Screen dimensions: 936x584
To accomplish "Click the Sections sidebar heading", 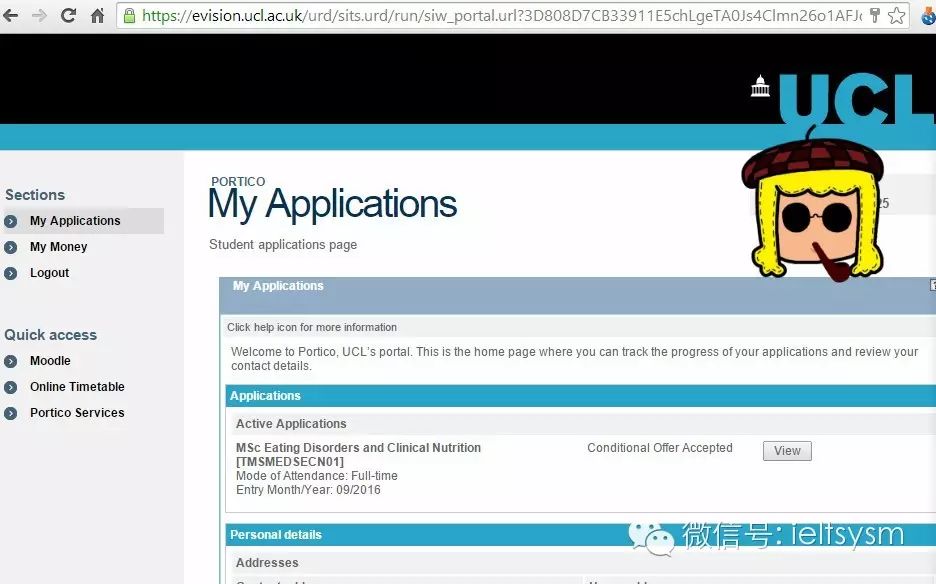I will point(35,195).
